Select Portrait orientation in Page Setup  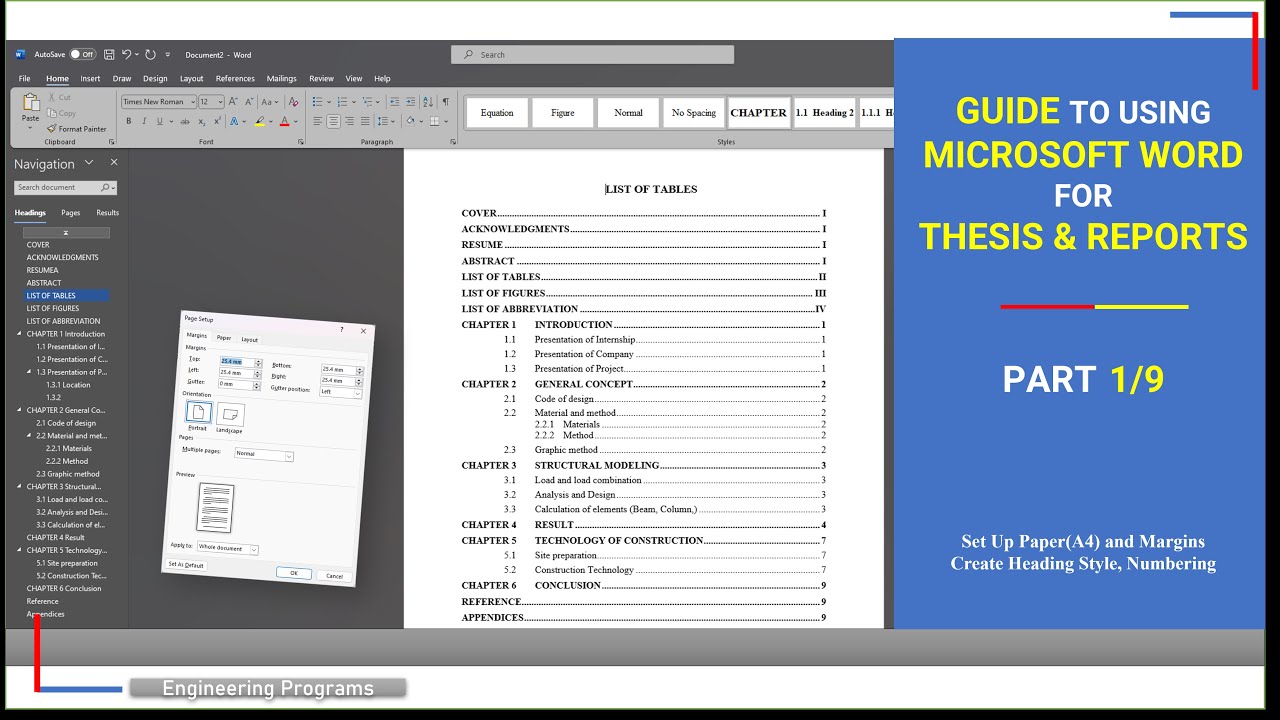click(x=198, y=412)
